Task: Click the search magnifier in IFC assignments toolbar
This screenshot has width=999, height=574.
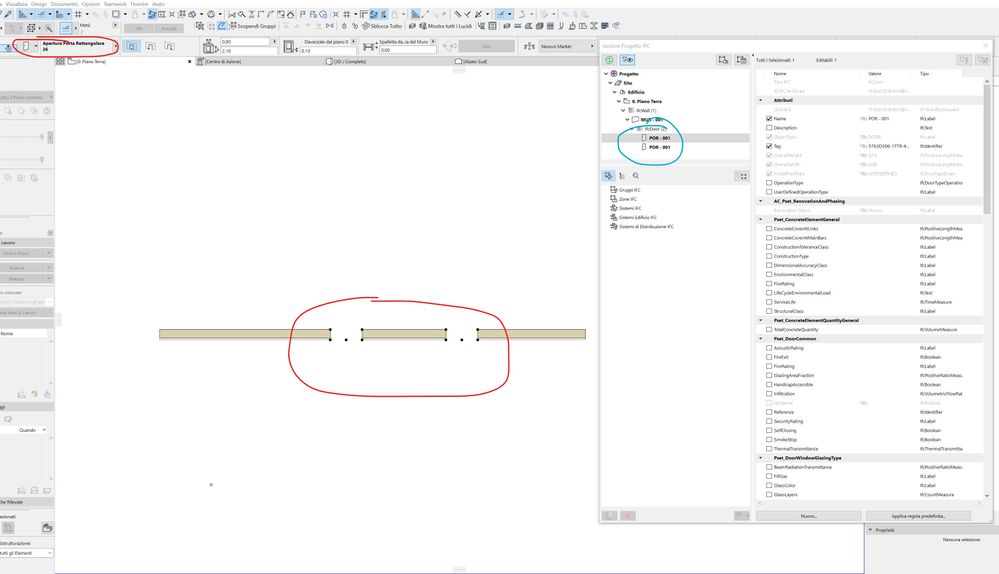Action: (635, 176)
